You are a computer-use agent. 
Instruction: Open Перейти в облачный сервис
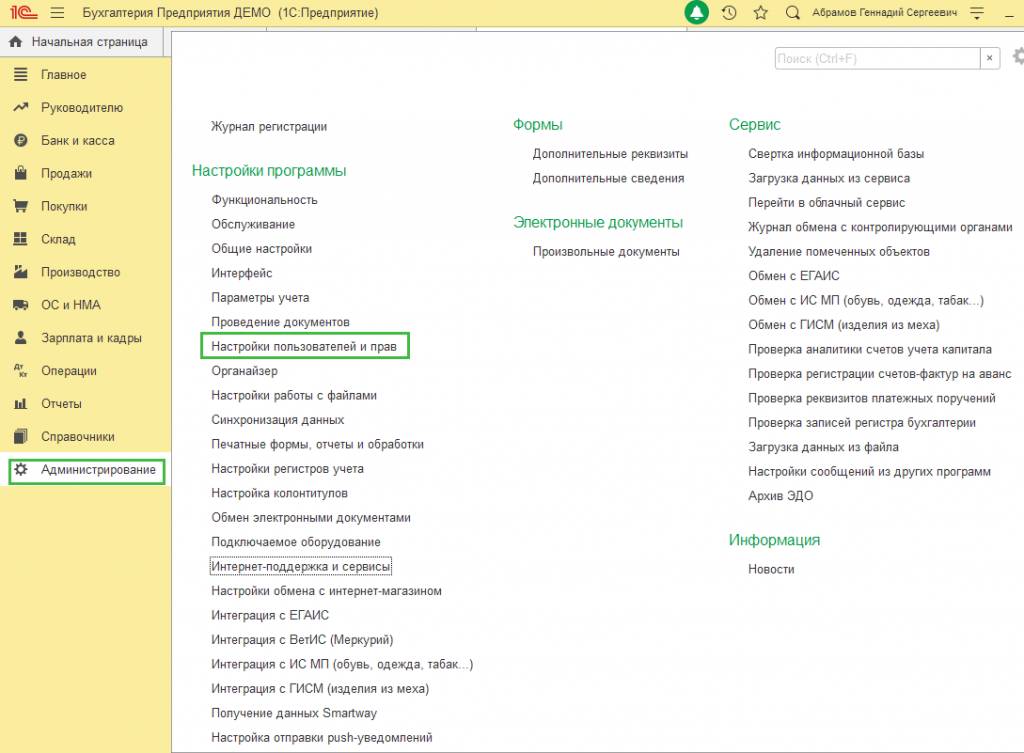click(826, 202)
